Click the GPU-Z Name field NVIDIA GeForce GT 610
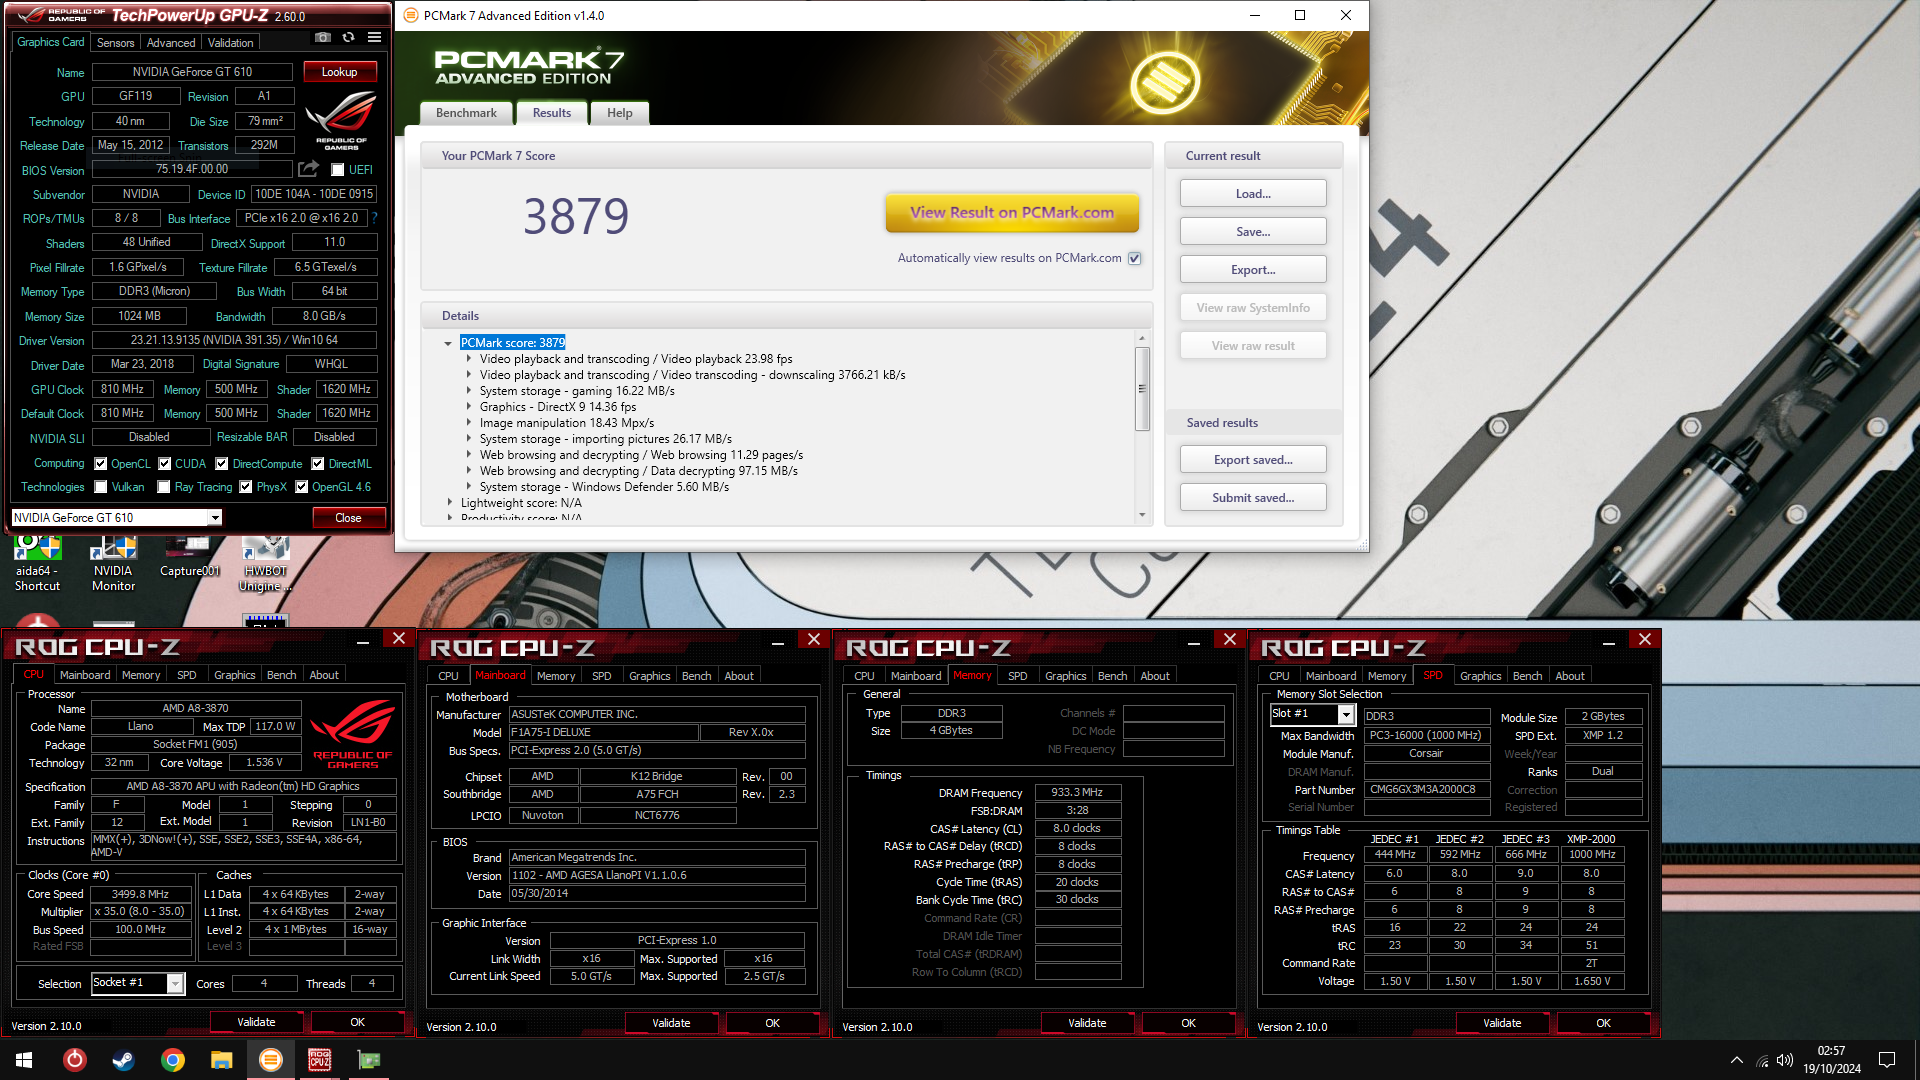Viewport: 1920px width, 1080px height. [192, 72]
